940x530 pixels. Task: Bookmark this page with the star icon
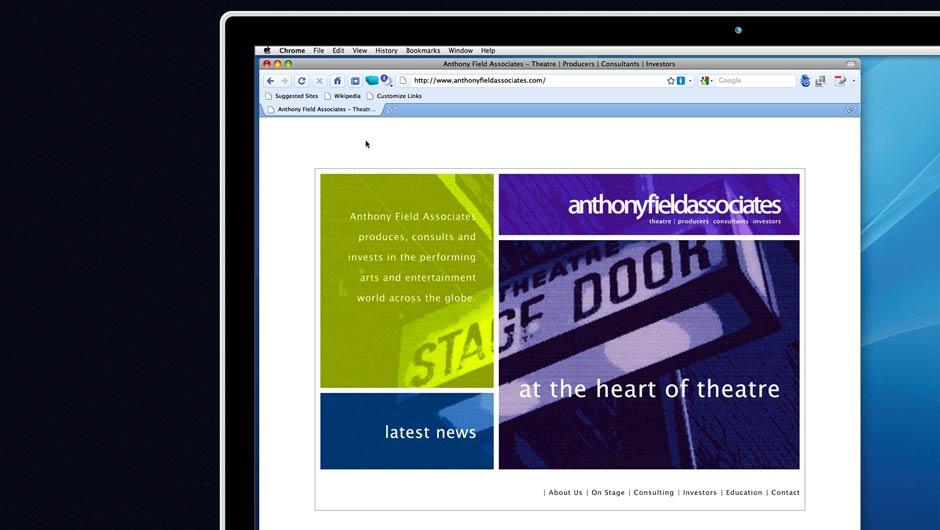671,80
